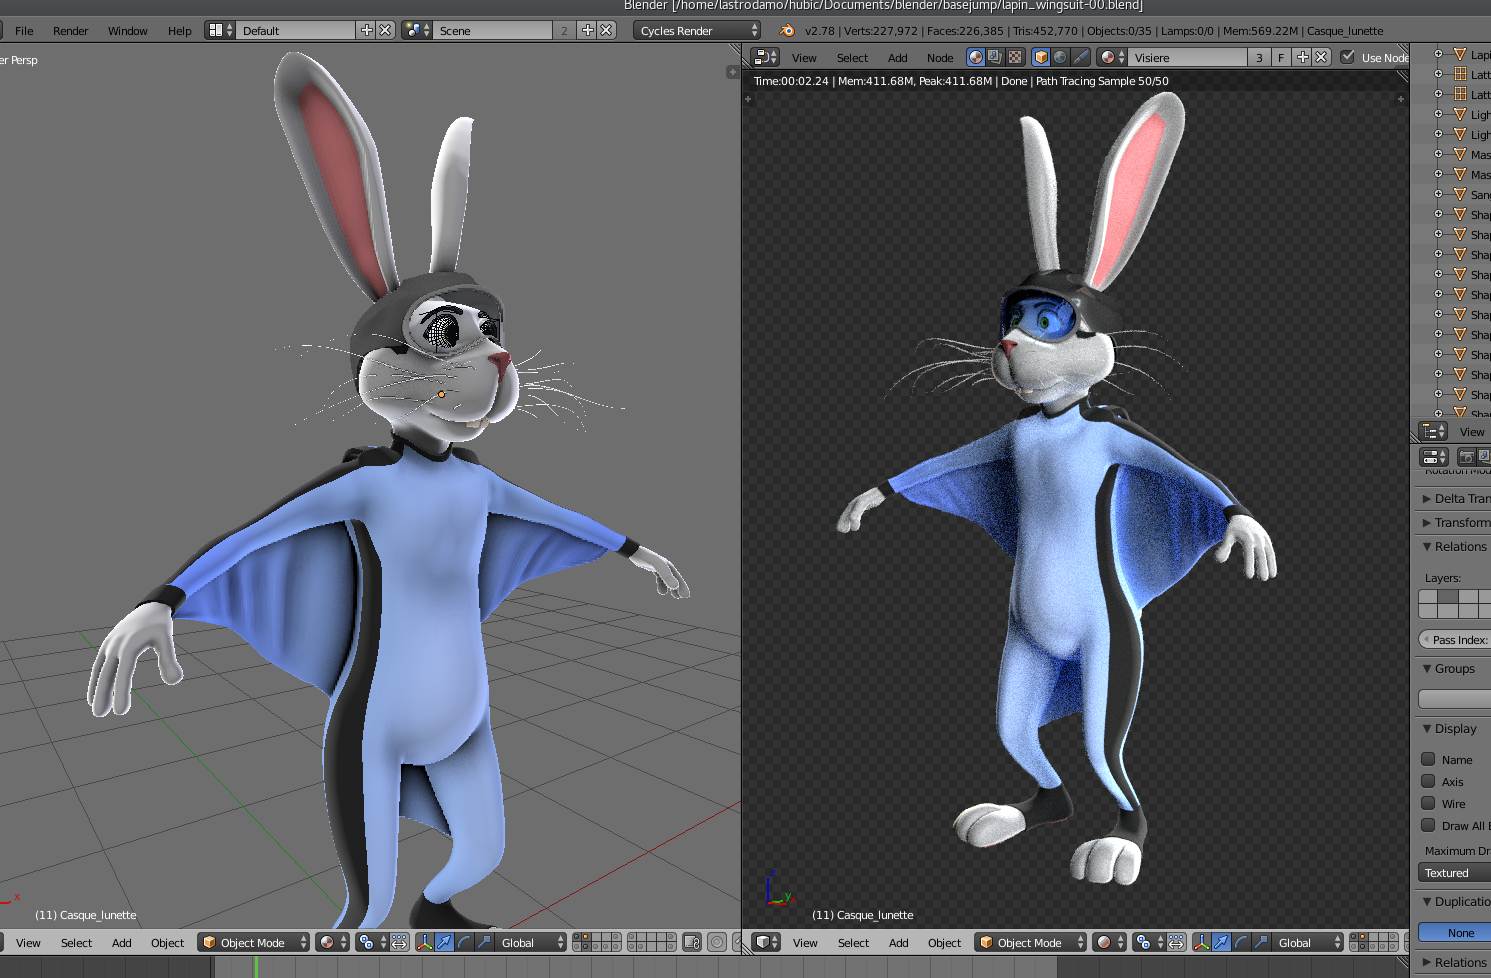Select None duplication button
The width and height of the screenshot is (1491, 978).
pos(1455,933)
